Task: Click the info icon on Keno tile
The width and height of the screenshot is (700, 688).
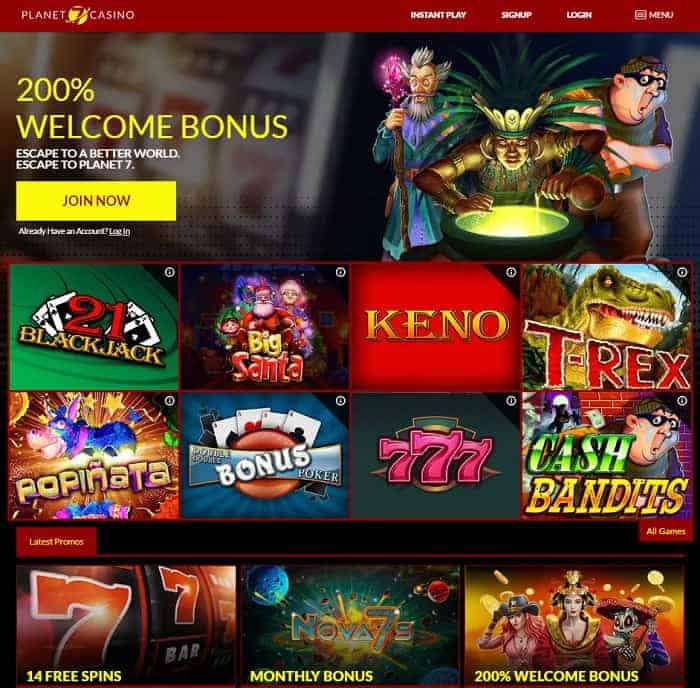Action: click(x=511, y=272)
